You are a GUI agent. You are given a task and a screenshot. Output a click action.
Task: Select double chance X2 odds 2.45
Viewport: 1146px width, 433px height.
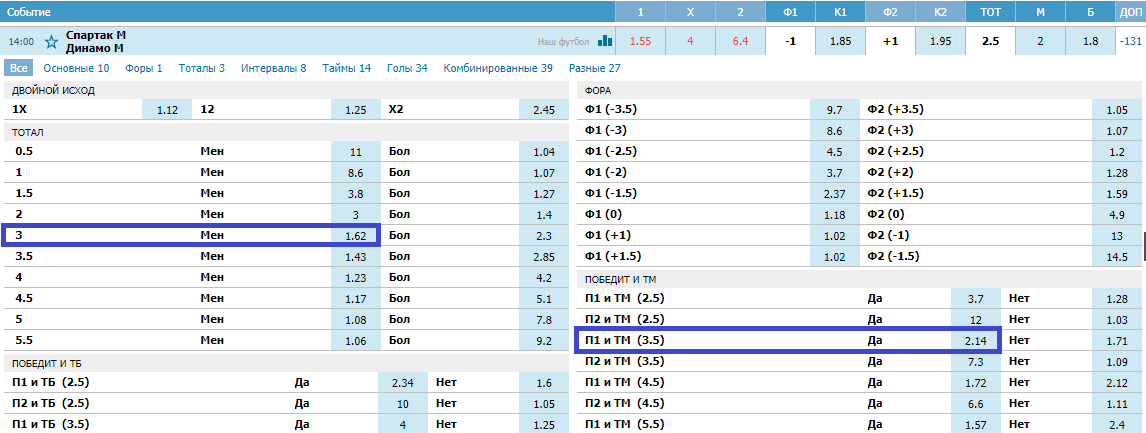pos(544,110)
